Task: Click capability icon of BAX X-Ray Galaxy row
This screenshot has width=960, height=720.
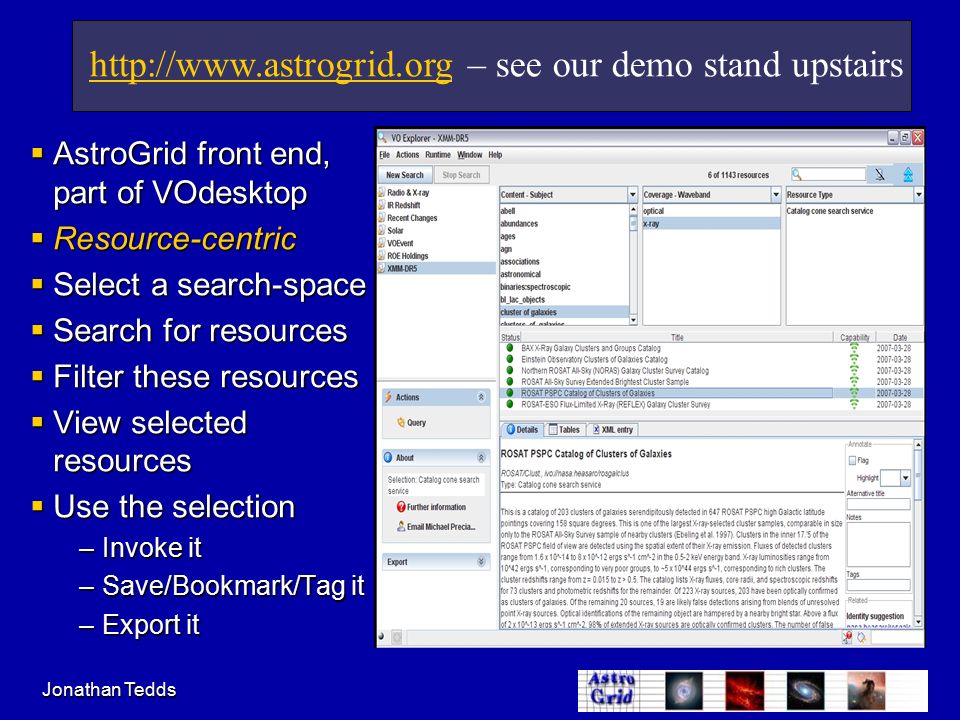Action: (x=854, y=348)
